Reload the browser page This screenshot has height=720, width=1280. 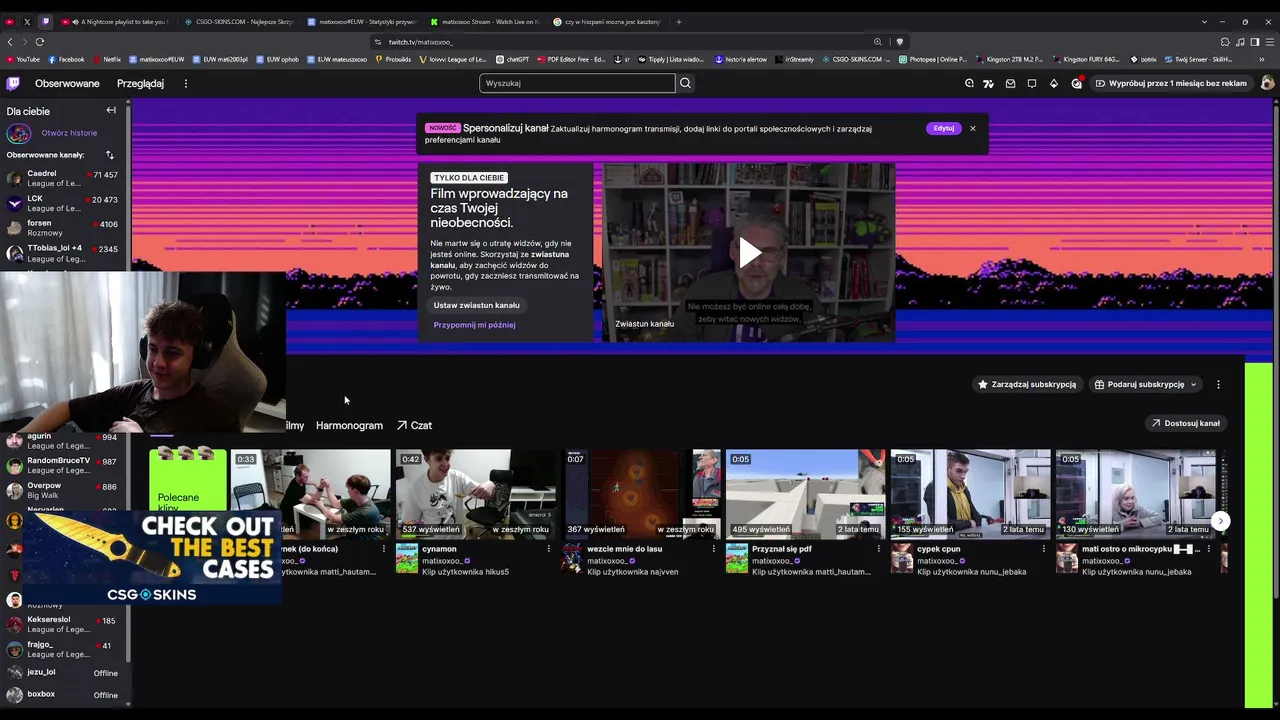(39, 42)
